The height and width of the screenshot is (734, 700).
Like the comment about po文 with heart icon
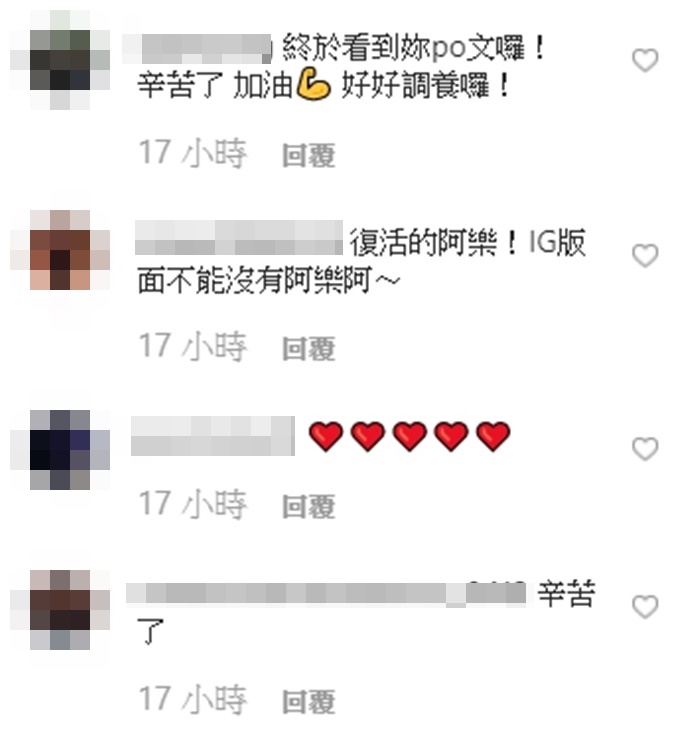(645, 60)
